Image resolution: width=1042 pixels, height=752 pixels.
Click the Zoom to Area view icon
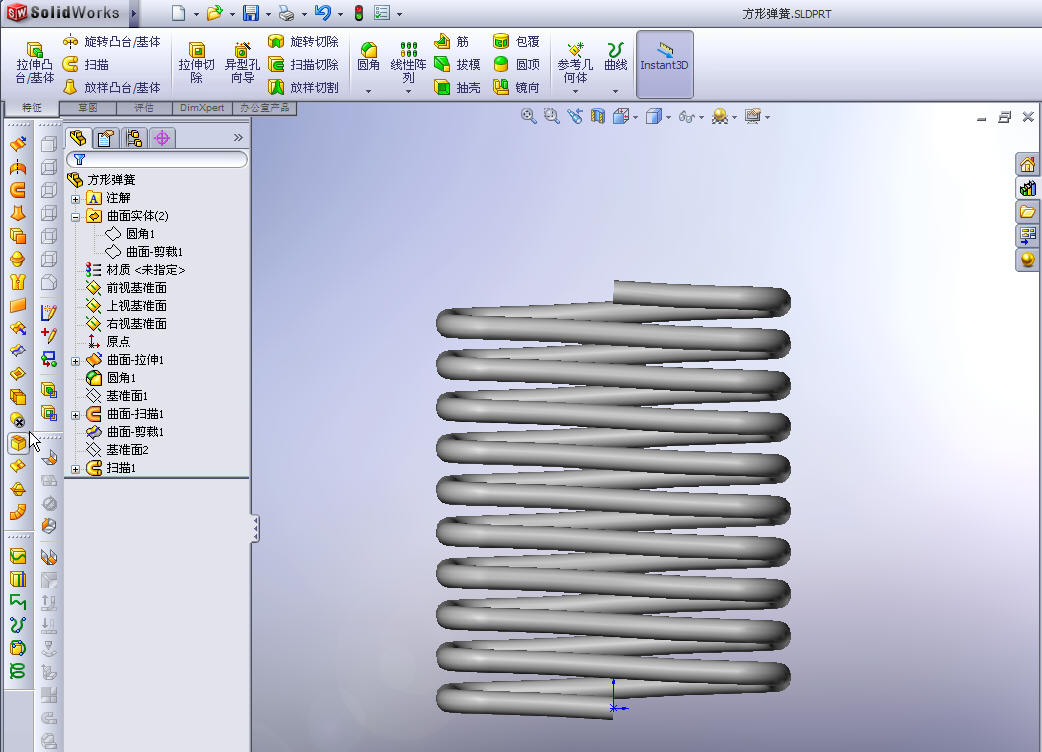pos(552,116)
